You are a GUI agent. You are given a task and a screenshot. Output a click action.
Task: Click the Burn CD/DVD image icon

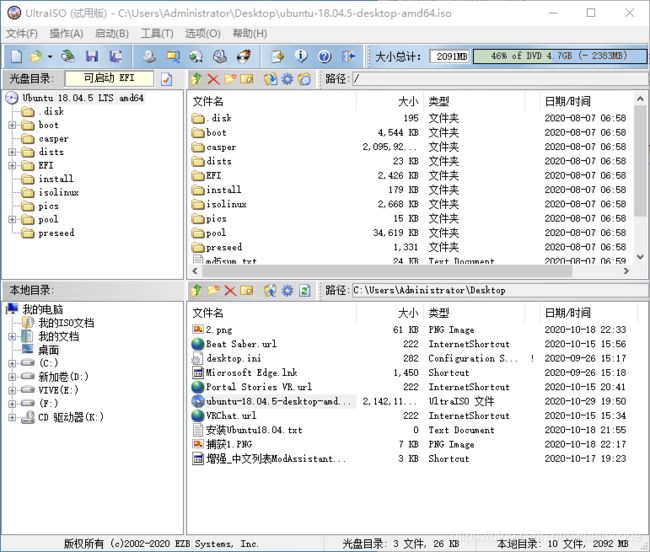(x=244, y=56)
